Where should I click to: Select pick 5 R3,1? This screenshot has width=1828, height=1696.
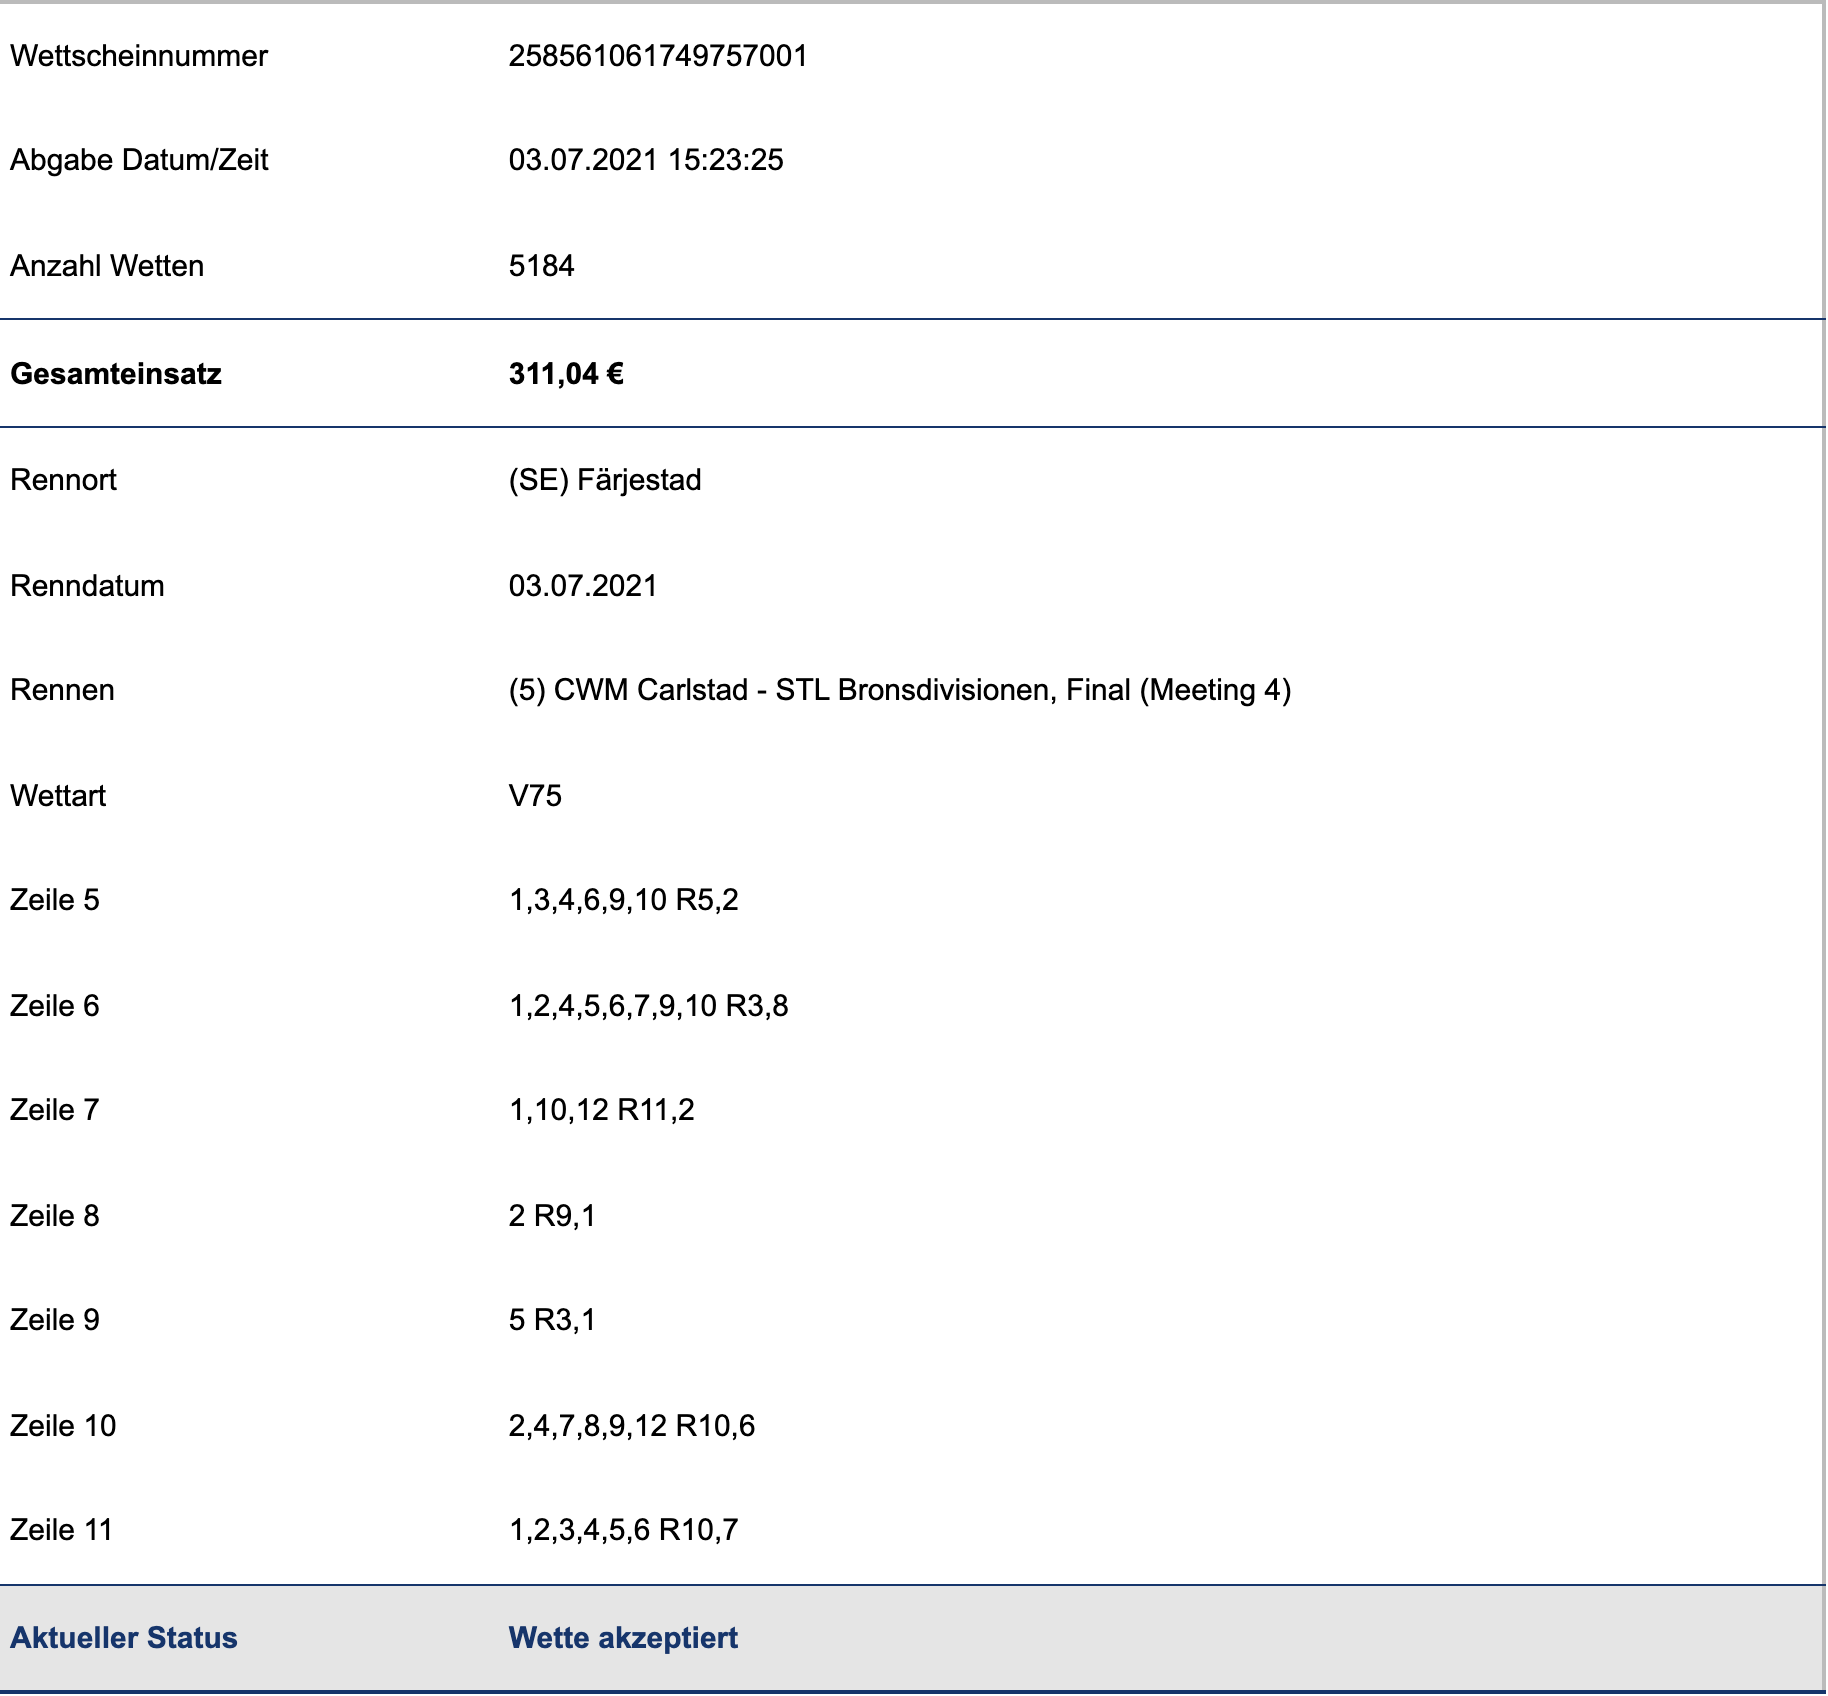click(552, 1320)
